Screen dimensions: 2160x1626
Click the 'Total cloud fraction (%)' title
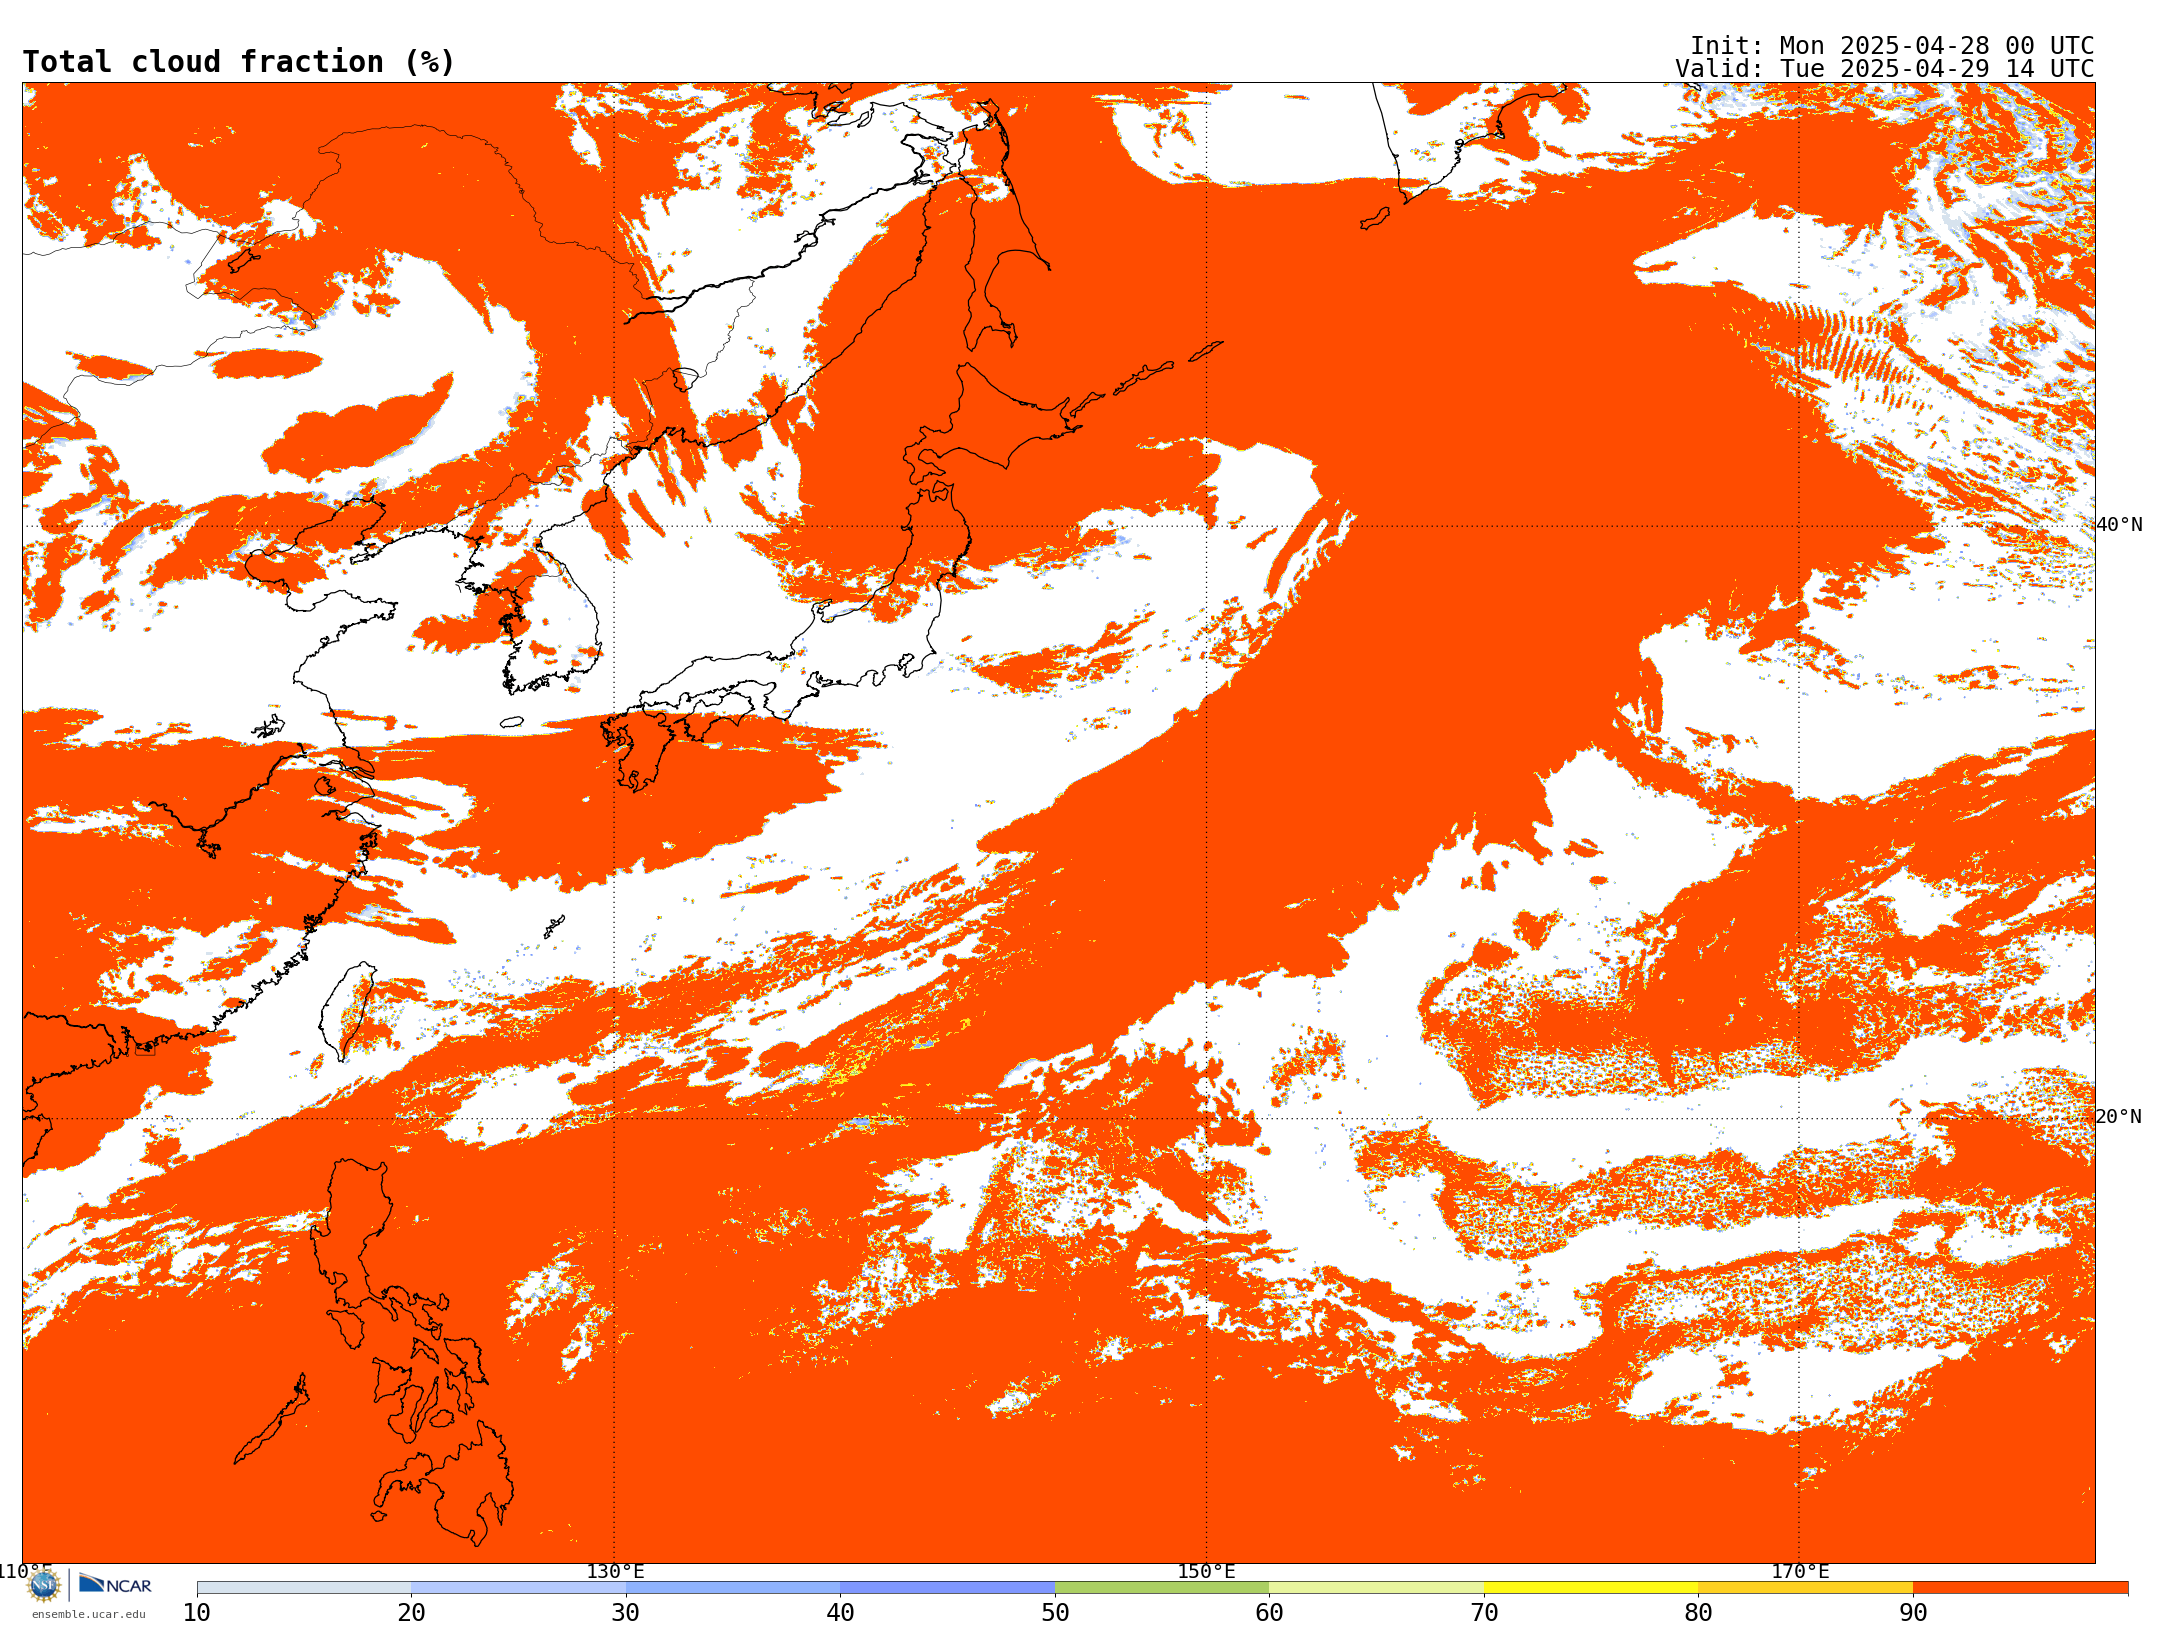239,62
